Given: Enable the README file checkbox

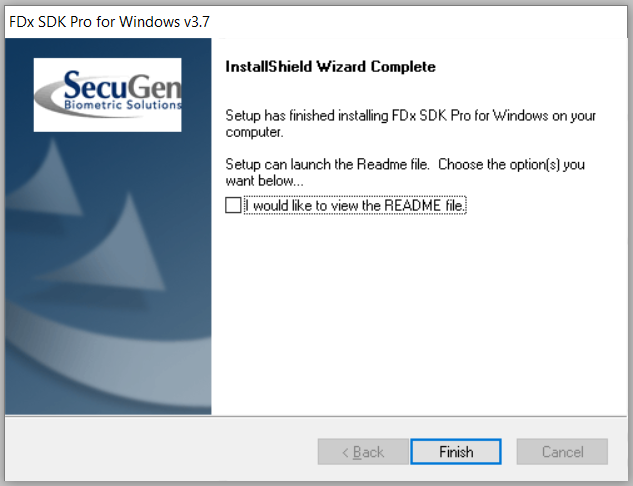Looking at the screenshot, I should 233,205.
